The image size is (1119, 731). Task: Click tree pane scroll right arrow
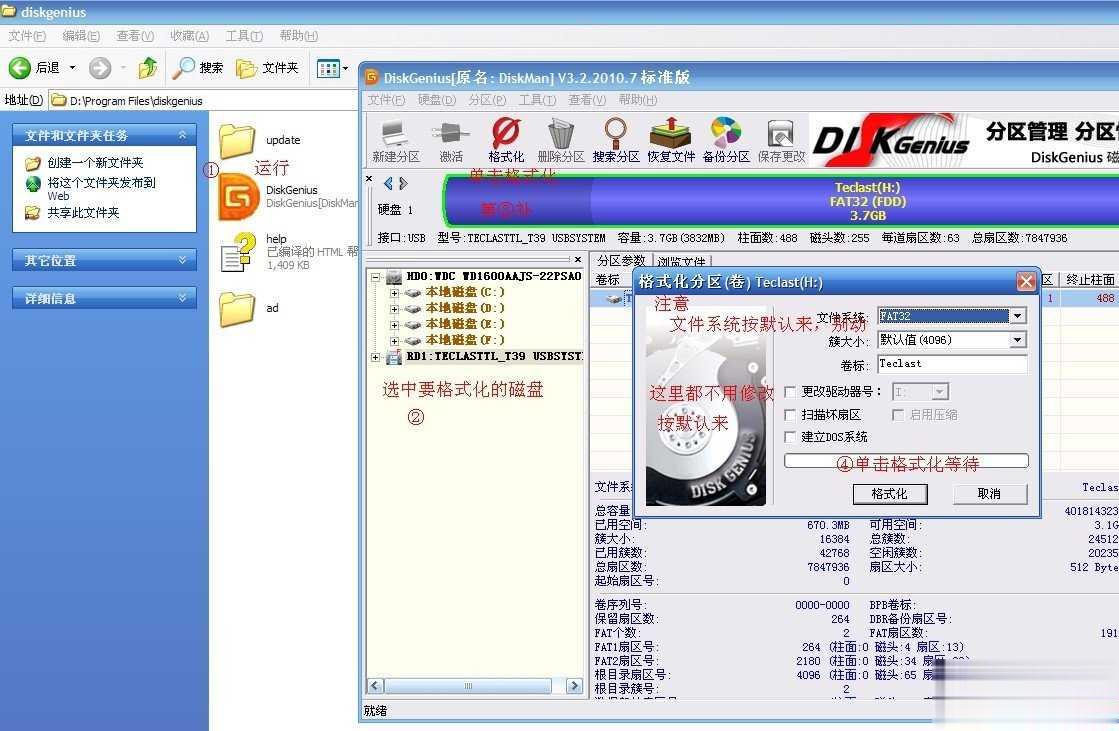coord(574,686)
